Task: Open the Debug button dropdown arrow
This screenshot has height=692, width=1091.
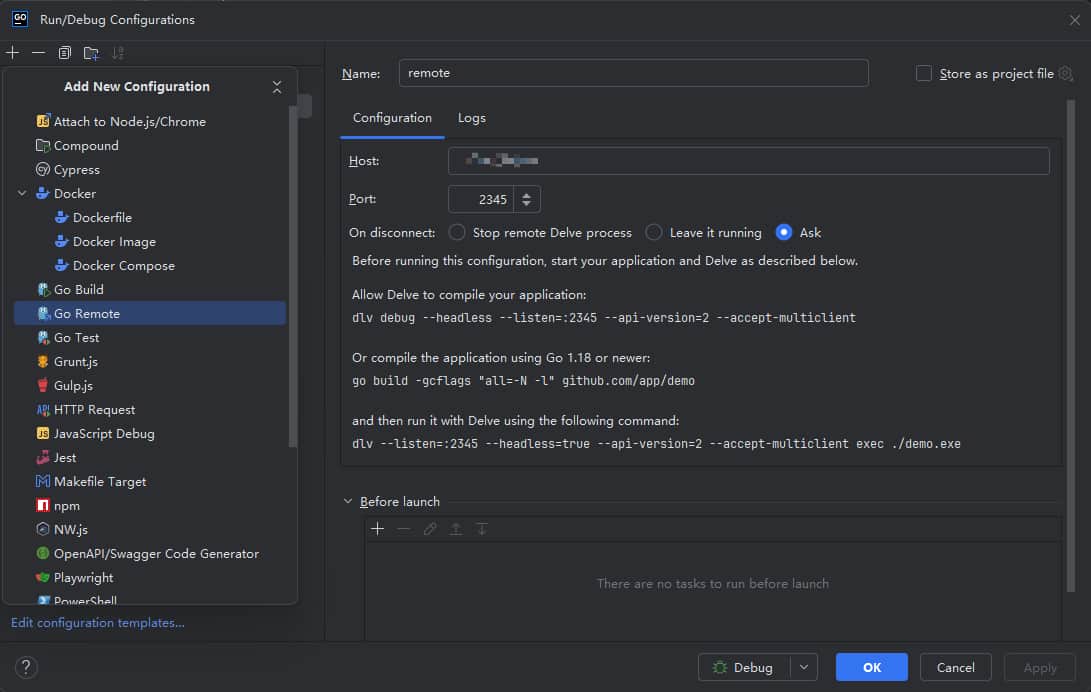Action: tap(804, 668)
